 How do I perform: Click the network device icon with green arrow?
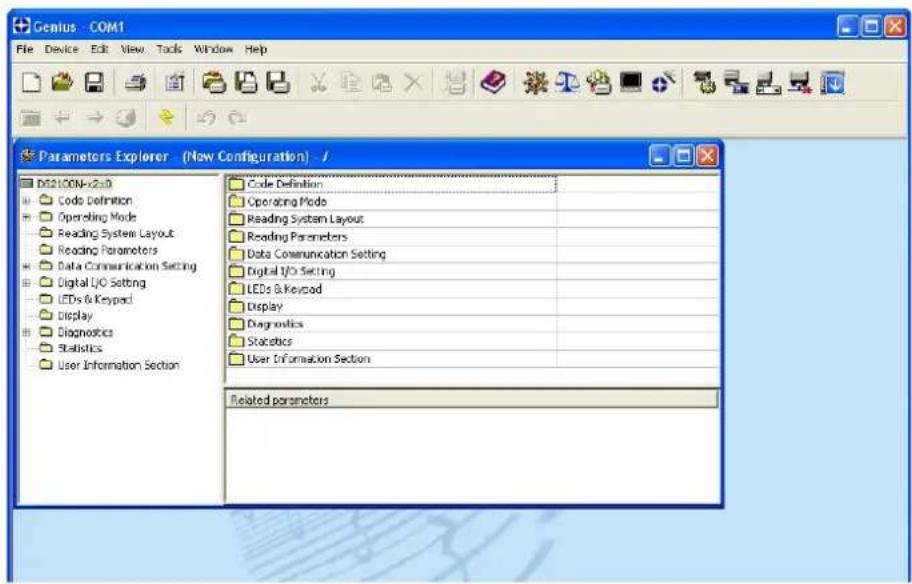(x=707, y=83)
